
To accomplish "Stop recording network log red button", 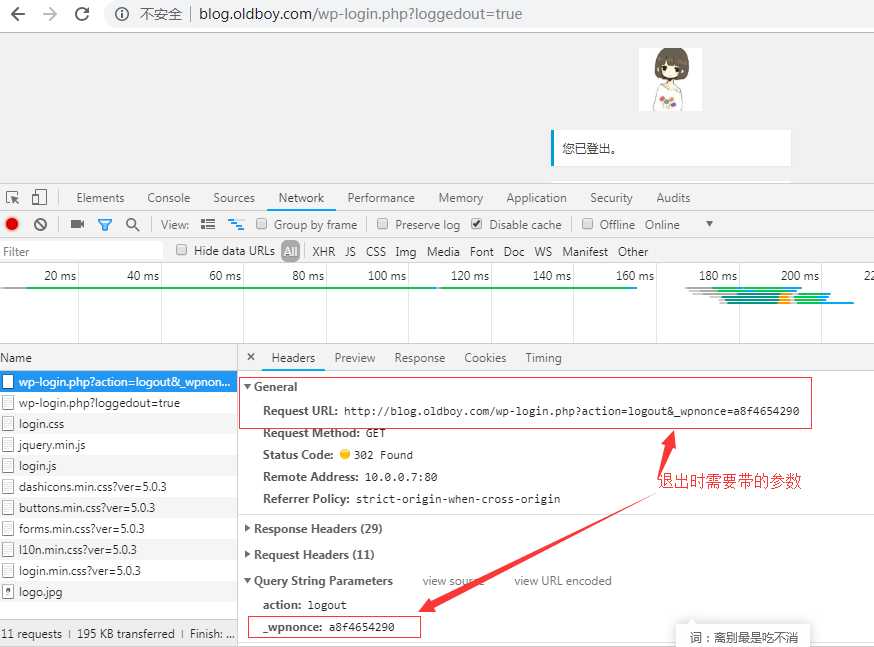I will (x=12, y=225).
